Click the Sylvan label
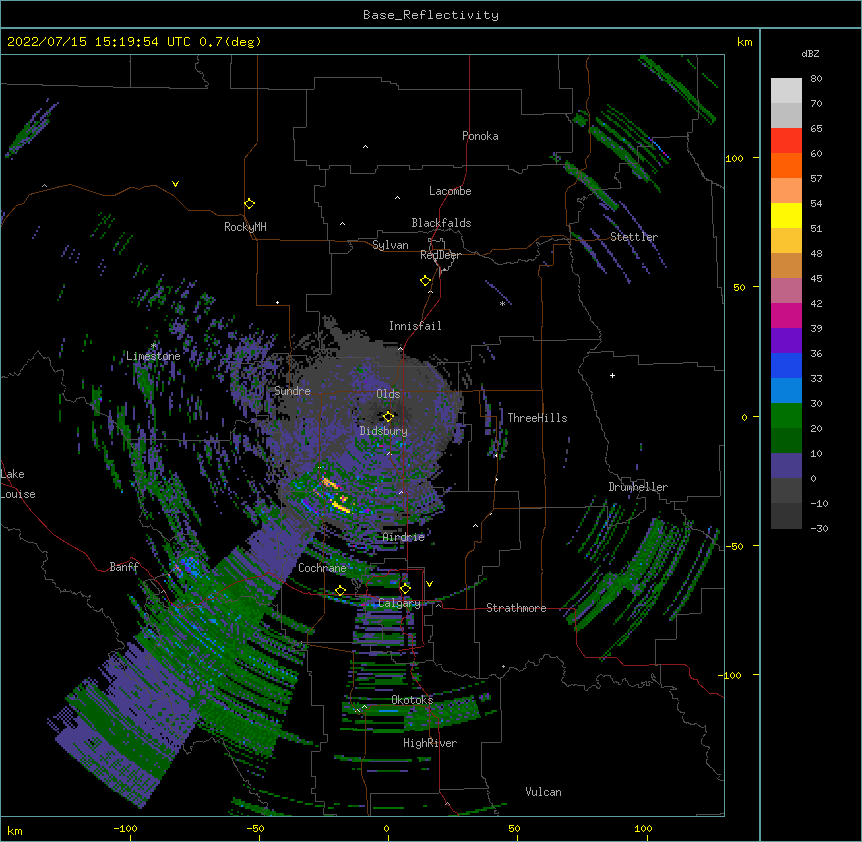 click(x=390, y=245)
